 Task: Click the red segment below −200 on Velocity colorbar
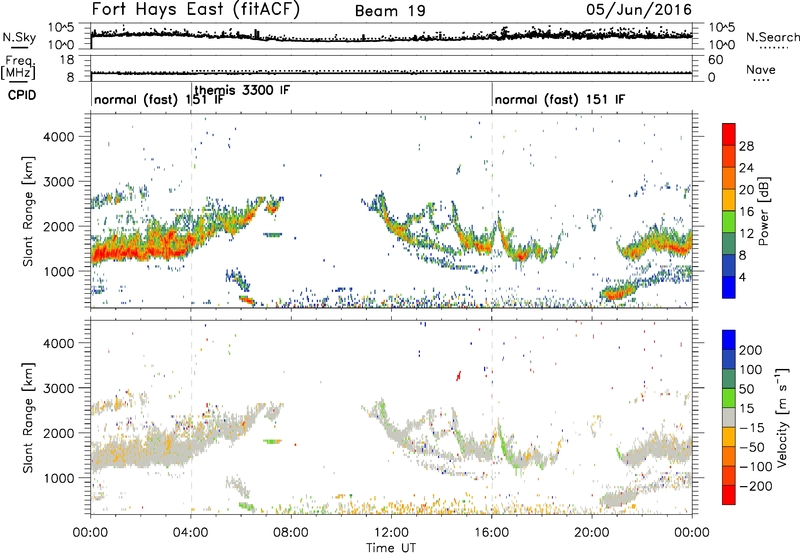[x=729, y=495]
